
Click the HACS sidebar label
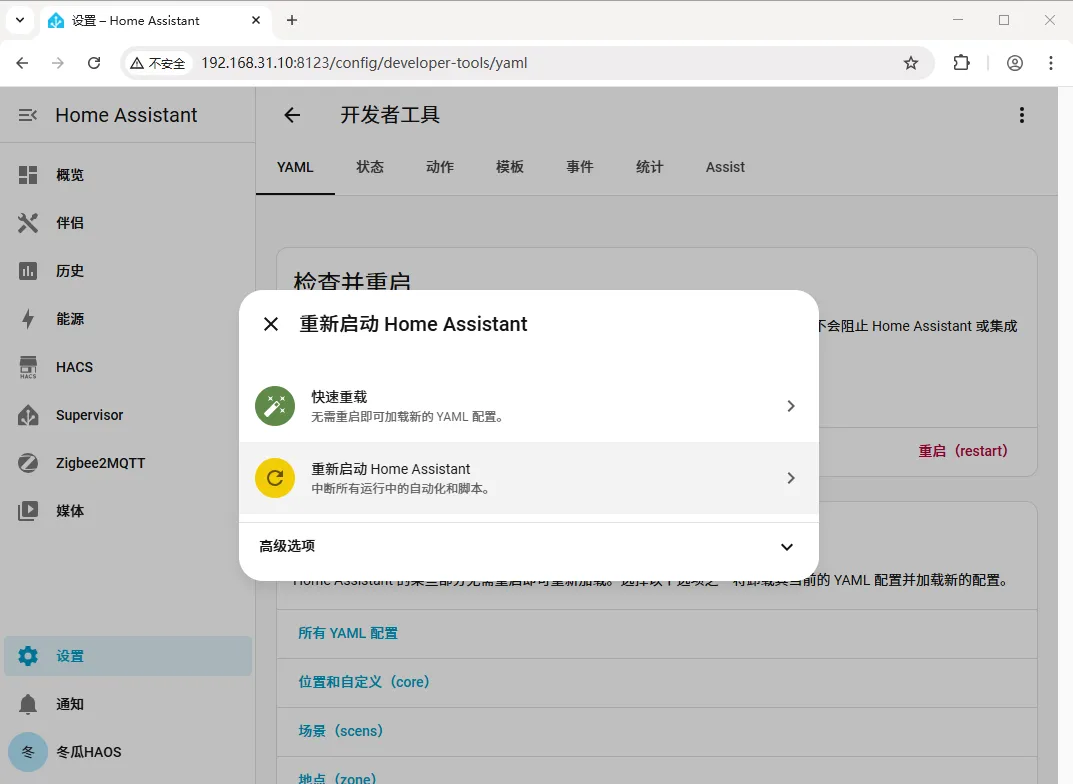point(75,367)
